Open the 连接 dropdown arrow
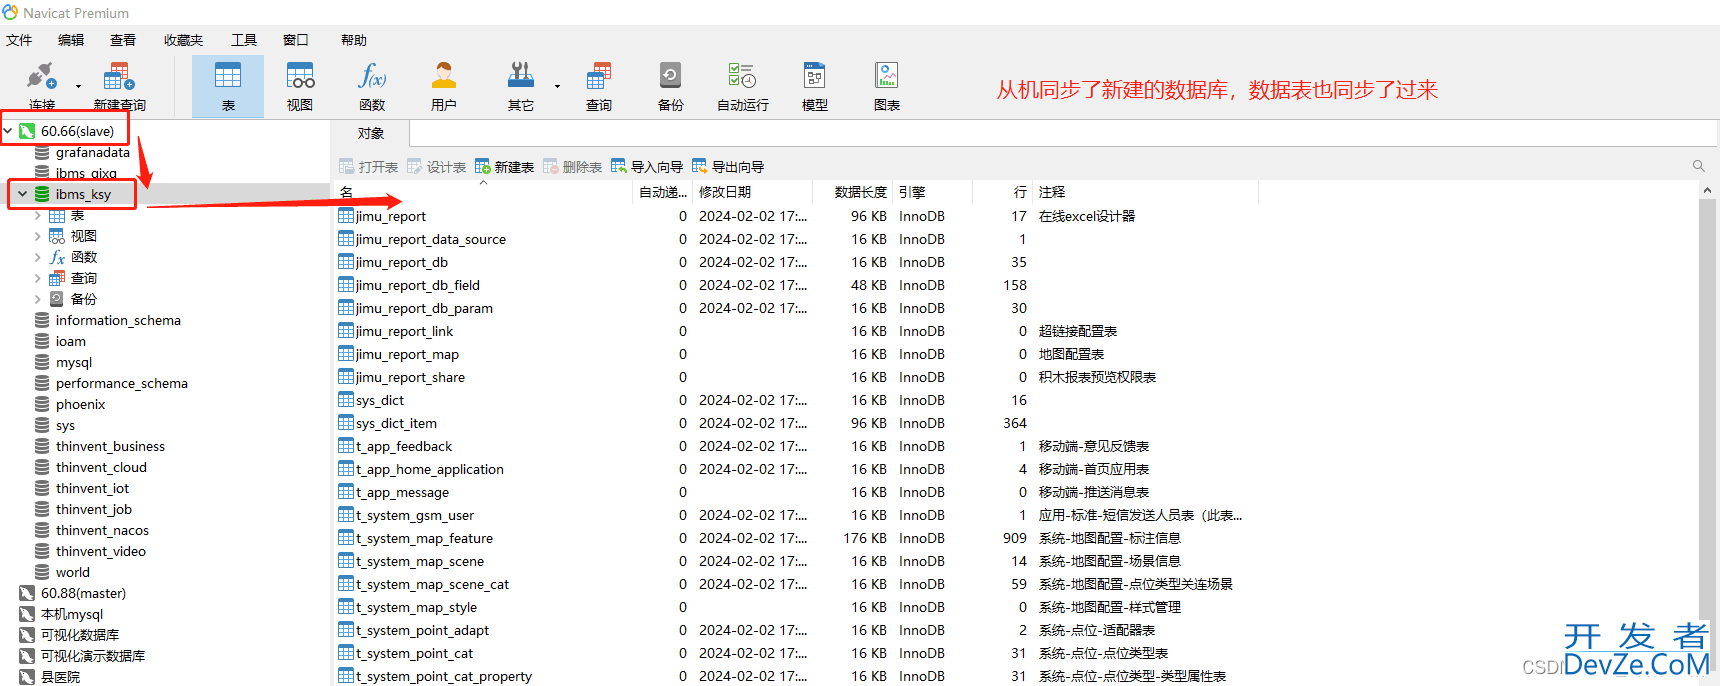 [78, 87]
